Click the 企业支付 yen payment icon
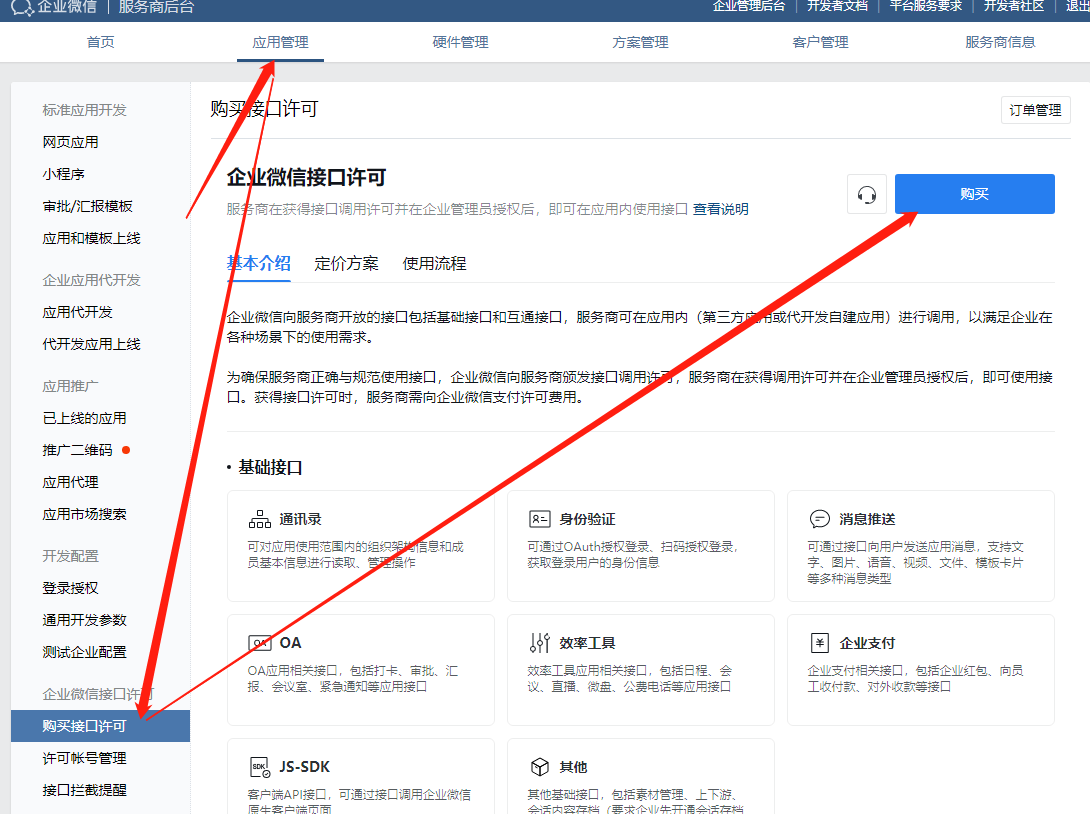The height and width of the screenshot is (814, 1090). [x=820, y=643]
